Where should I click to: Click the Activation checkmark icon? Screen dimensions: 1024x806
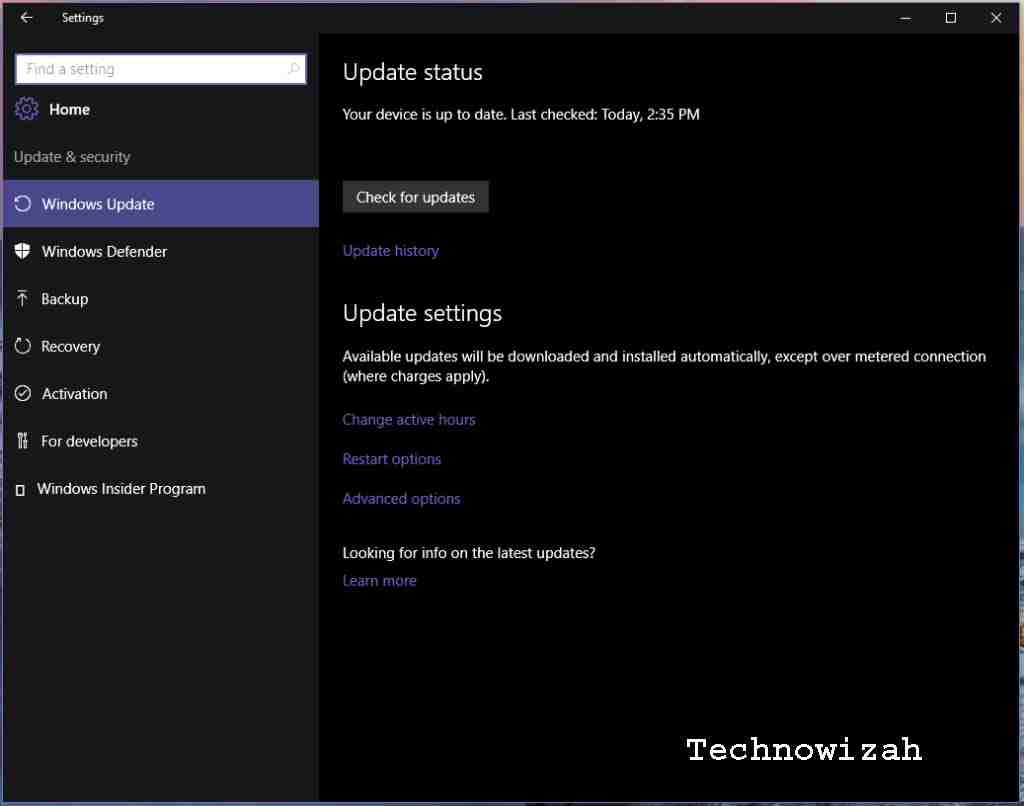pyautogui.click(x=23, y=393)
